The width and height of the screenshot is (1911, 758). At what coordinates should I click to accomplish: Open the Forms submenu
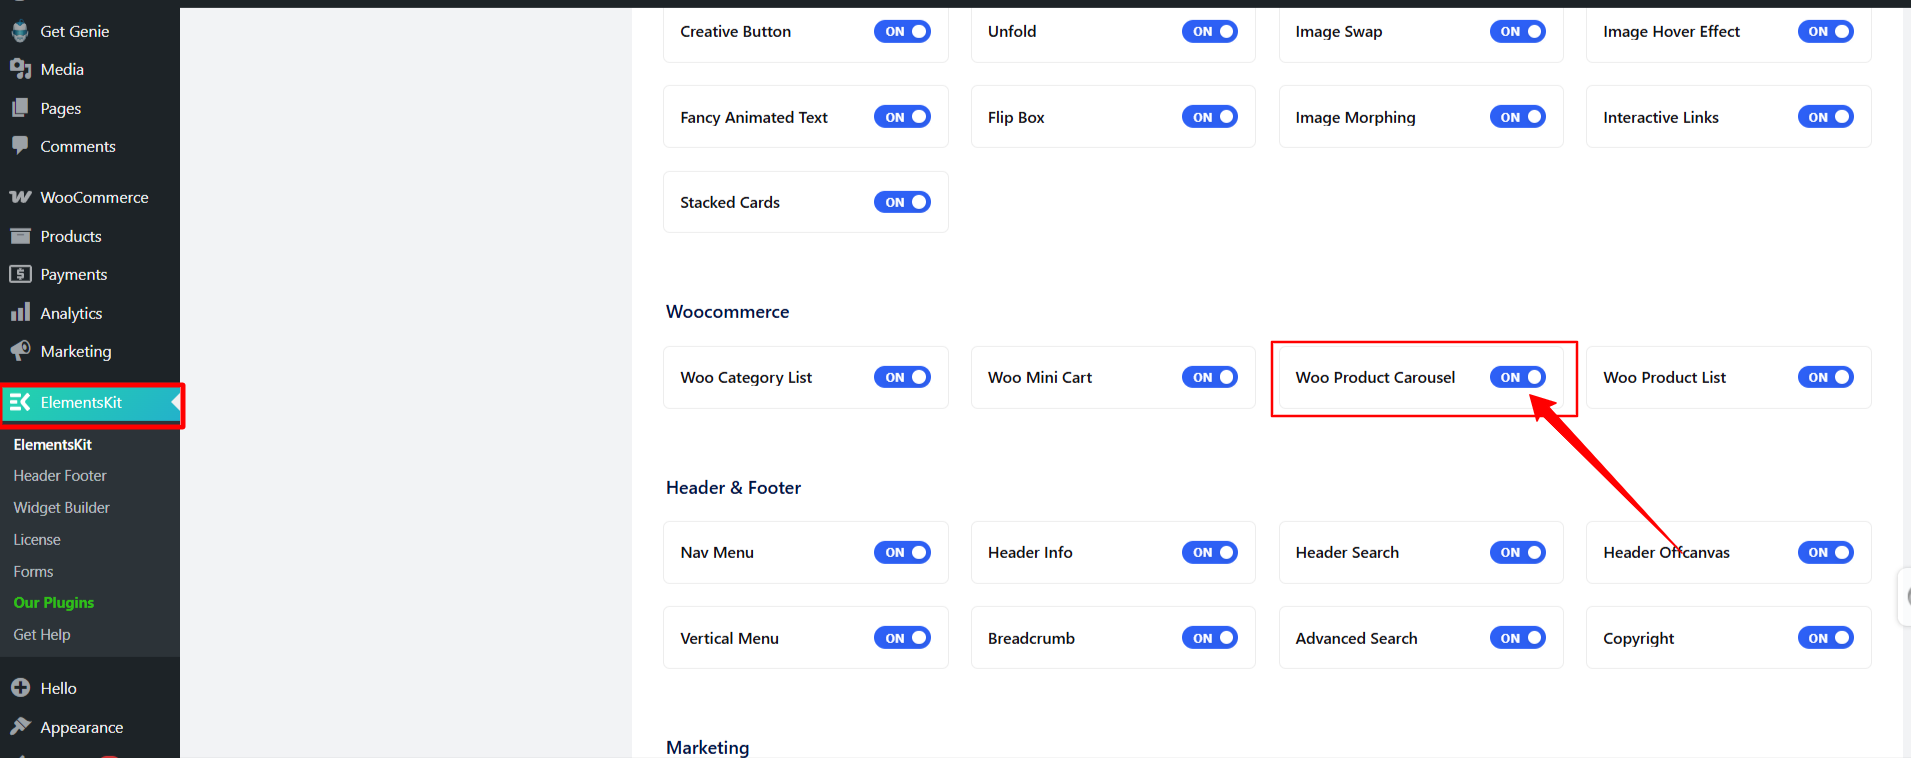33,572
